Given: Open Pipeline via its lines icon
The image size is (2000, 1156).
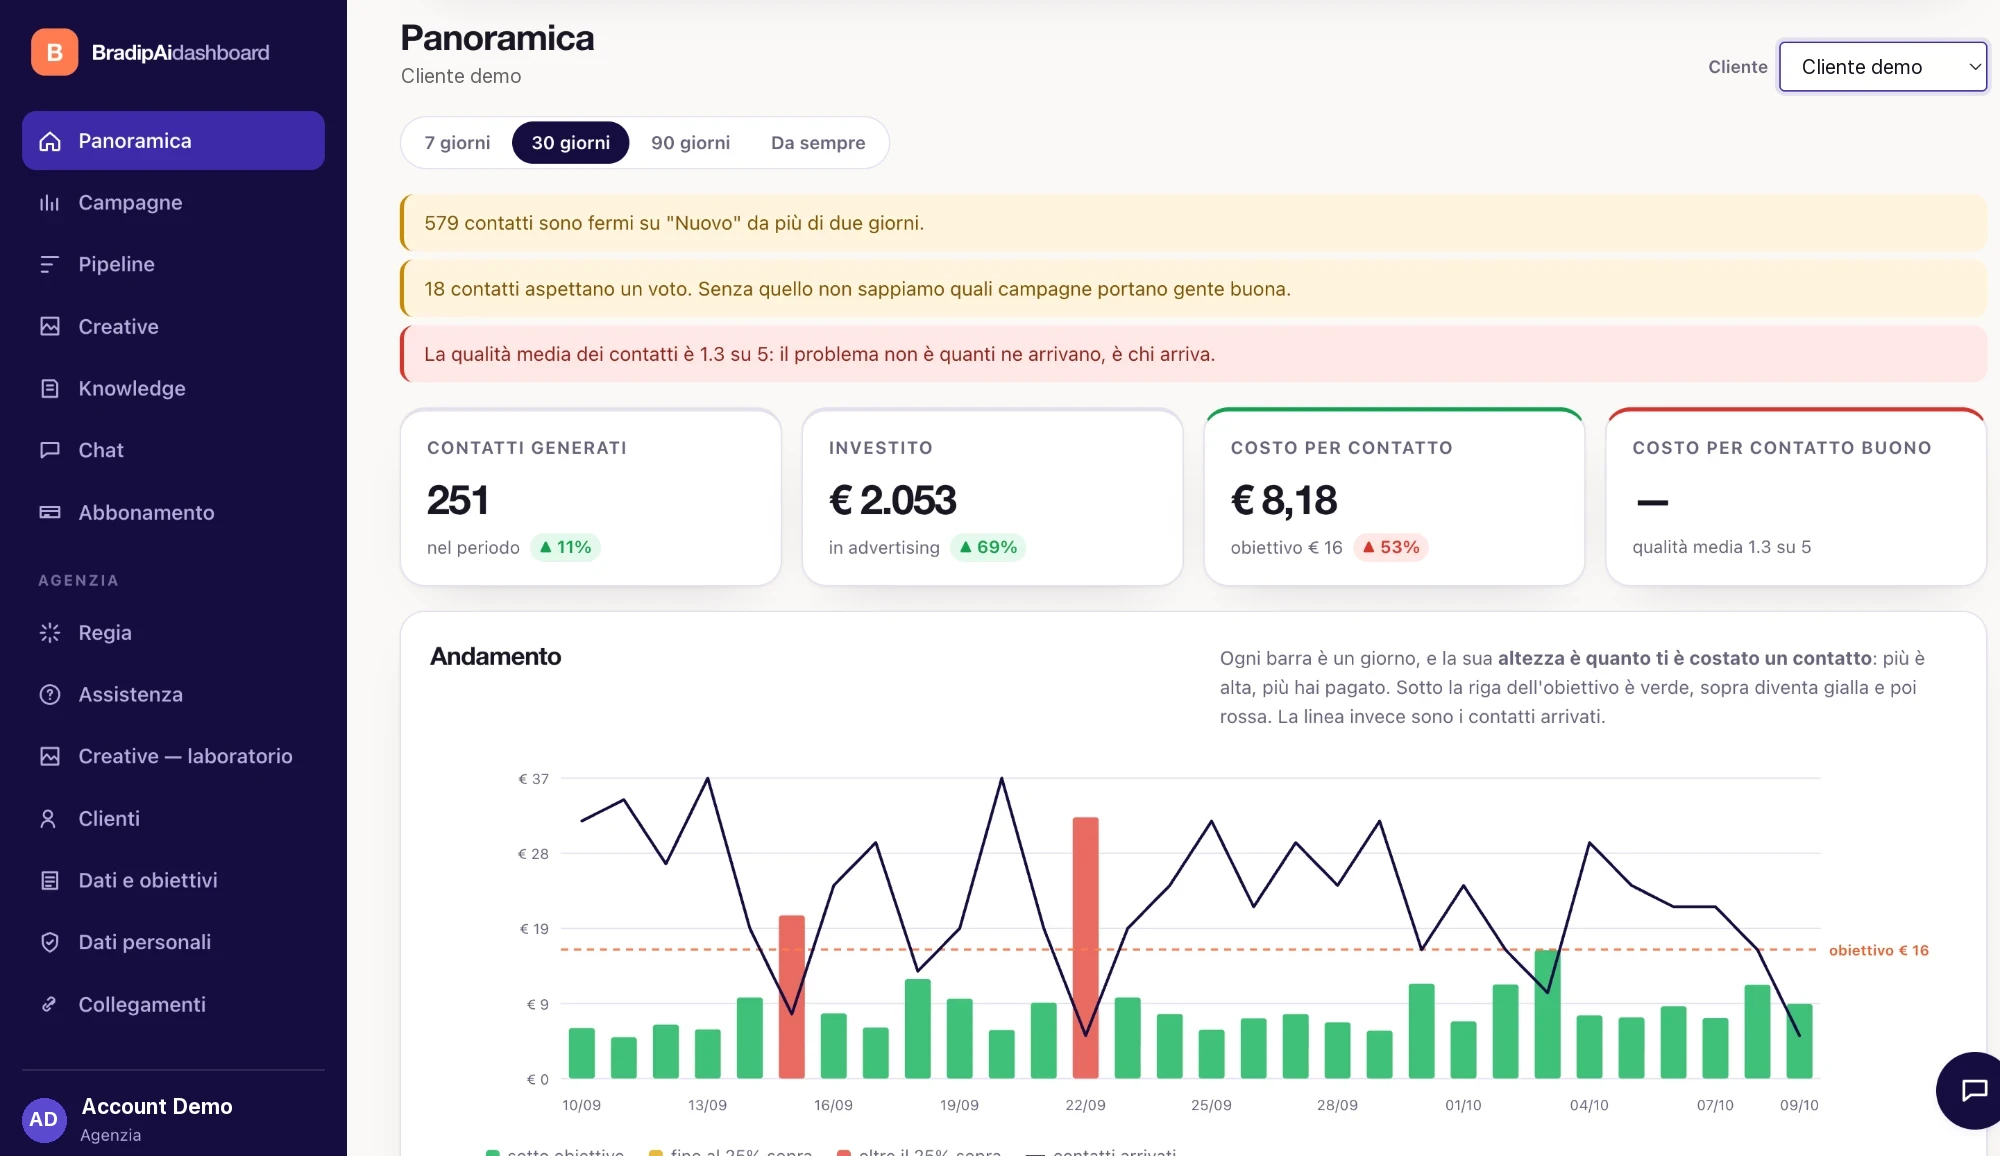Looking at the screenshot, I should click(50, 265).
